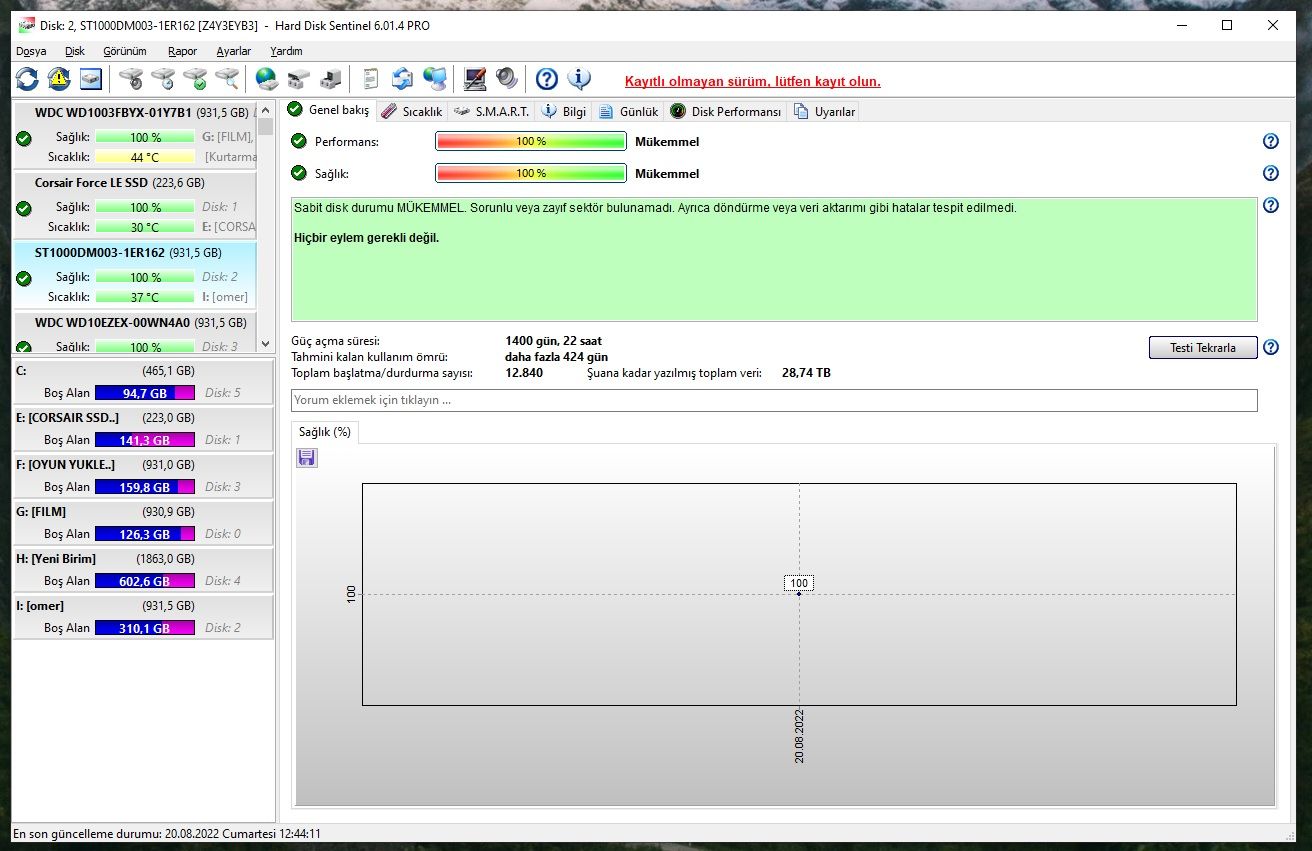The height and width of the screenshot is (851, 1312).
Task: Click the red unregistered version link
Action: 753,82
